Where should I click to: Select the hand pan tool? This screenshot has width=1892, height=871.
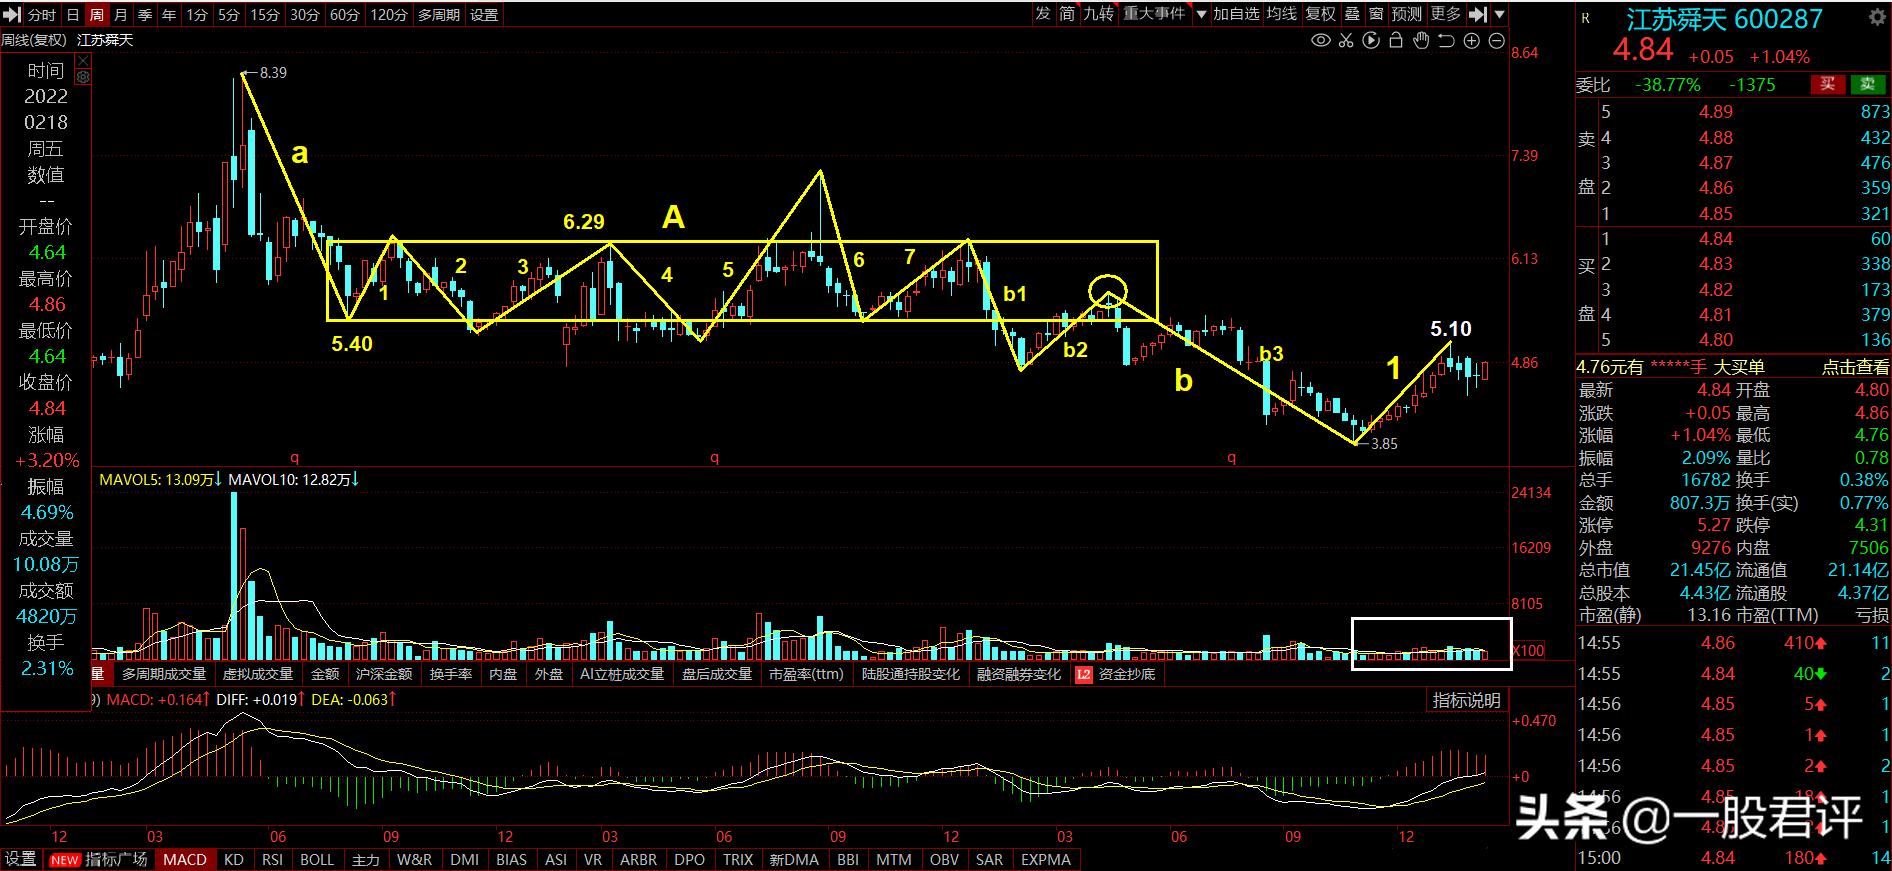pos(1421,41)
